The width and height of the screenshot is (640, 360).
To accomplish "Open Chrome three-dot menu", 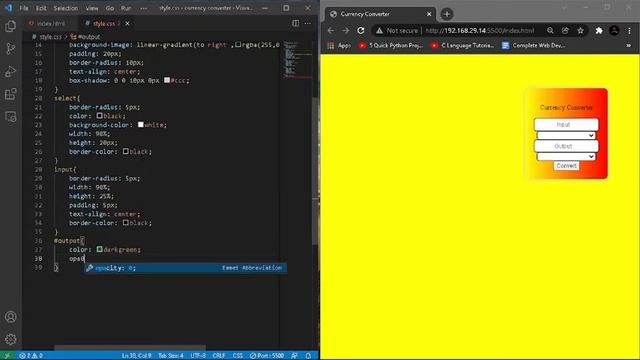I will tap(629, 31).
